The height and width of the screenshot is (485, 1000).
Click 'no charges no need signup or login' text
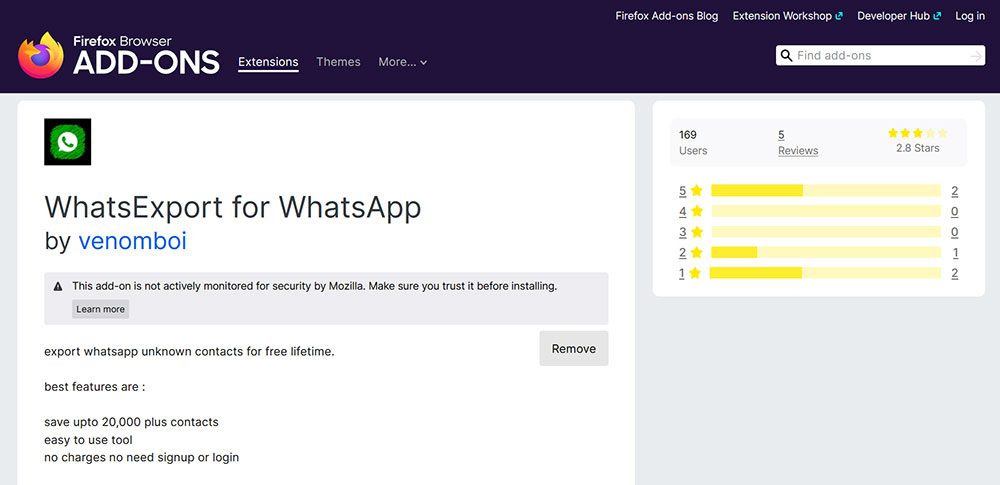pos(142,458)
